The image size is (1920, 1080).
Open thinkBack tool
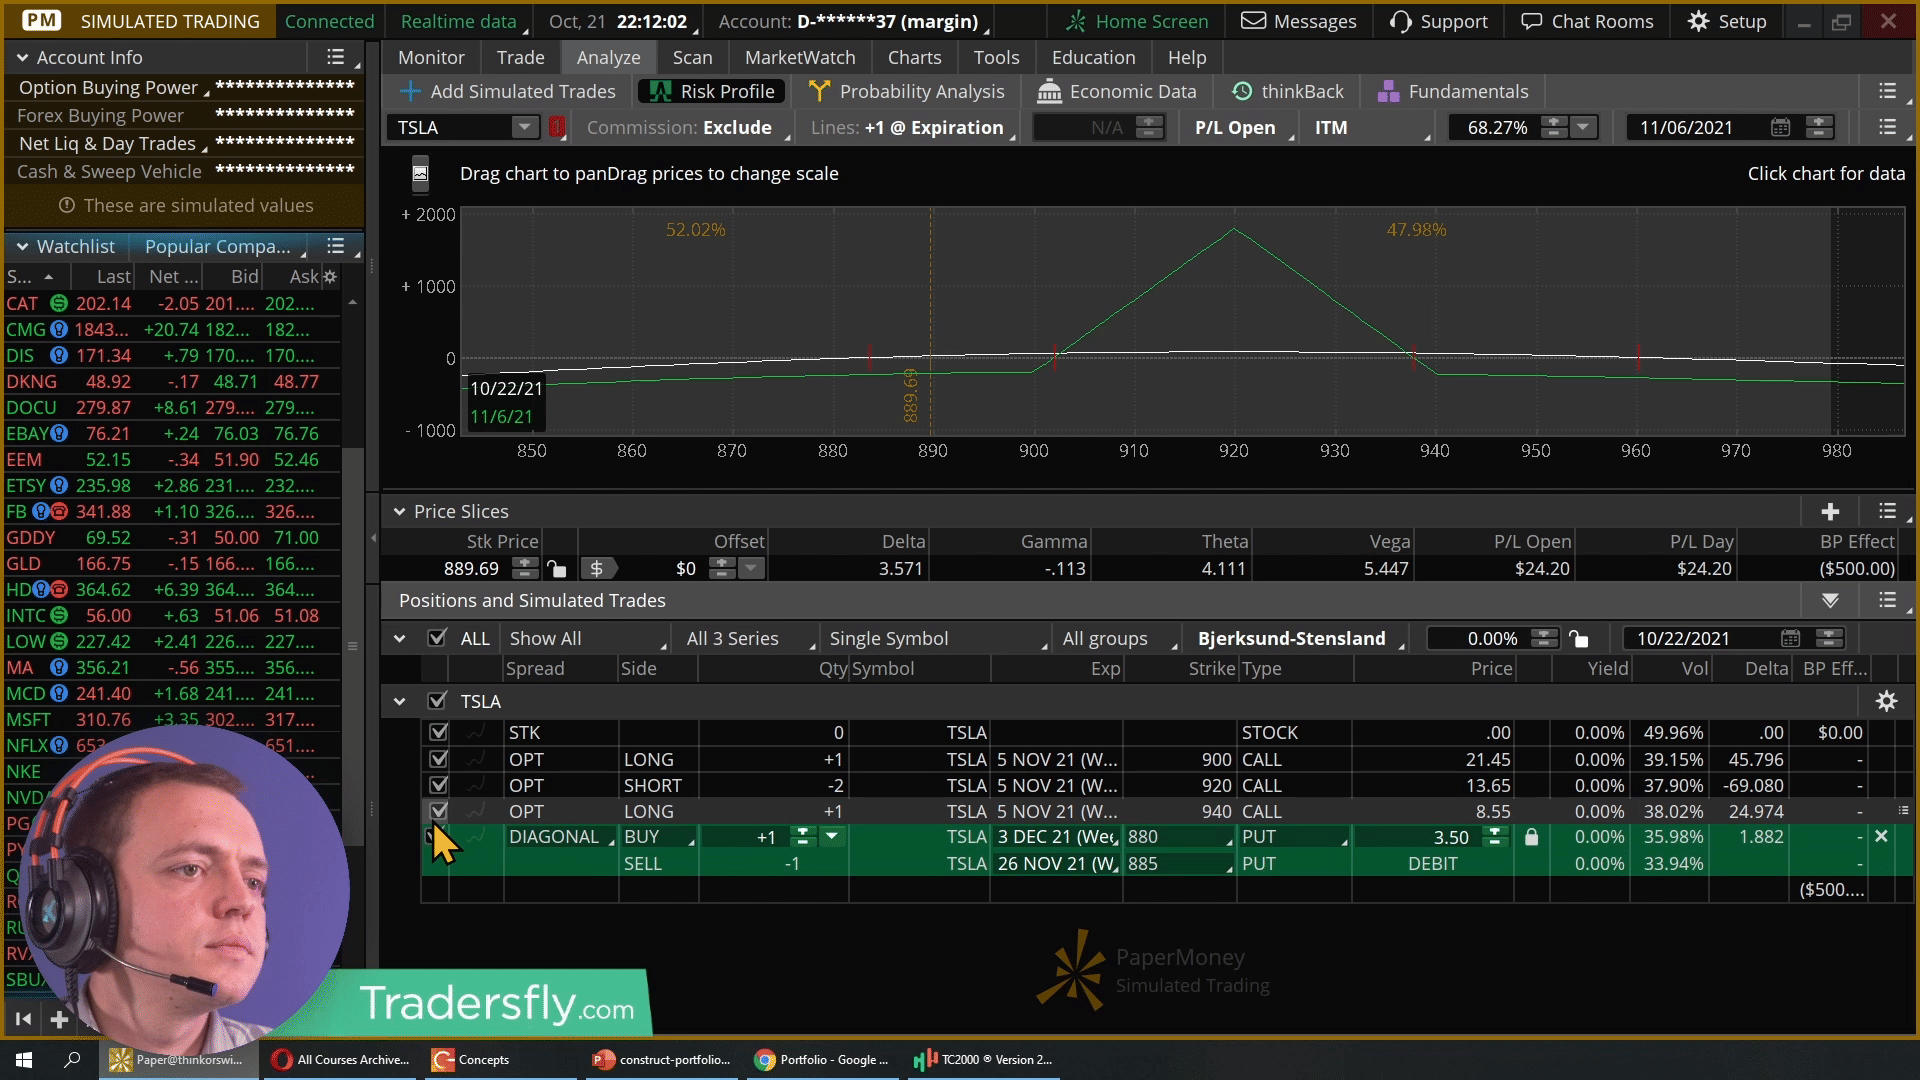pos(1288,91)
